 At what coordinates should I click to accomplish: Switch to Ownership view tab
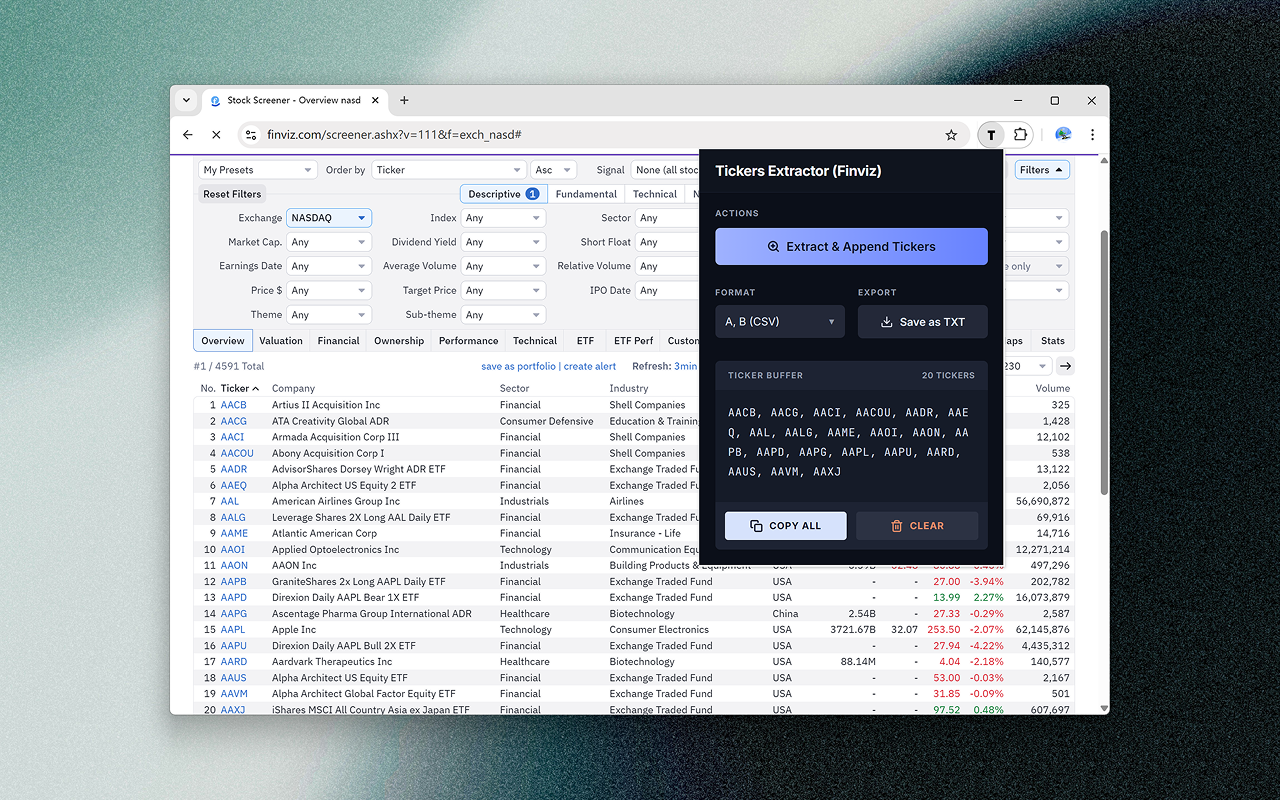coord(399,341)
